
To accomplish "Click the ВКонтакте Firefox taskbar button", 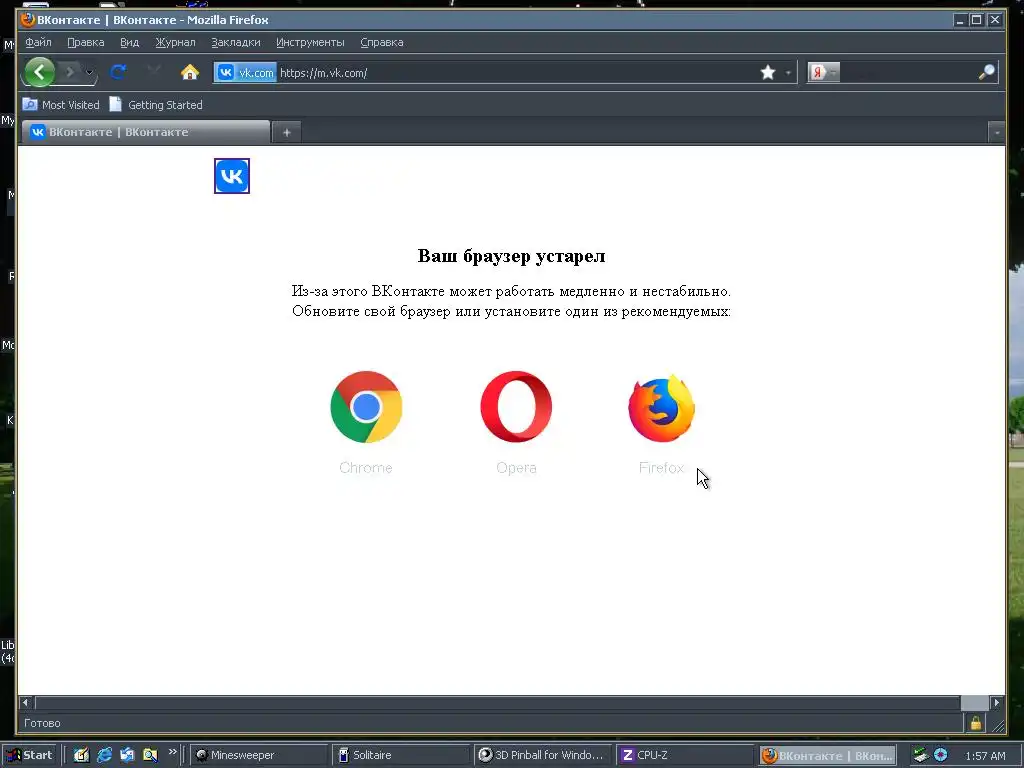I will [827, 755].
